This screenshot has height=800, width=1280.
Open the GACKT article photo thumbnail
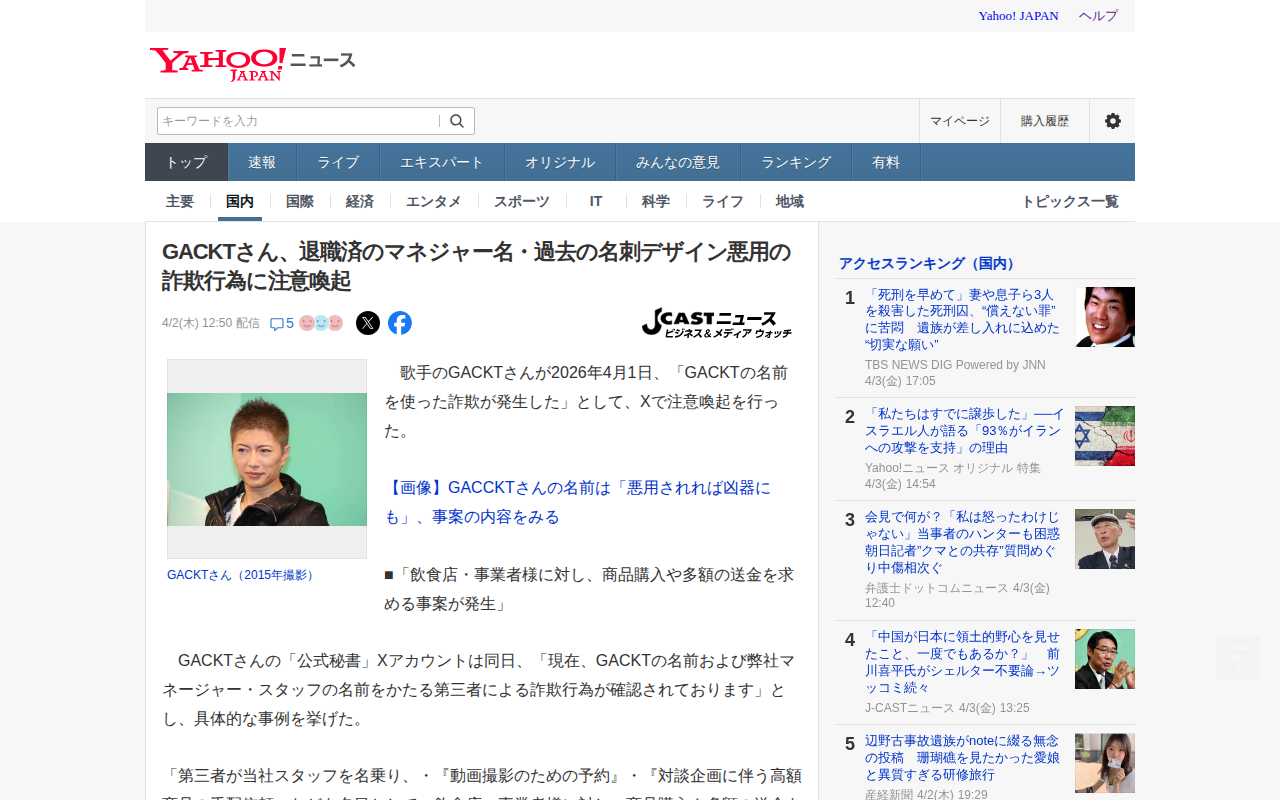click(267, 459)
